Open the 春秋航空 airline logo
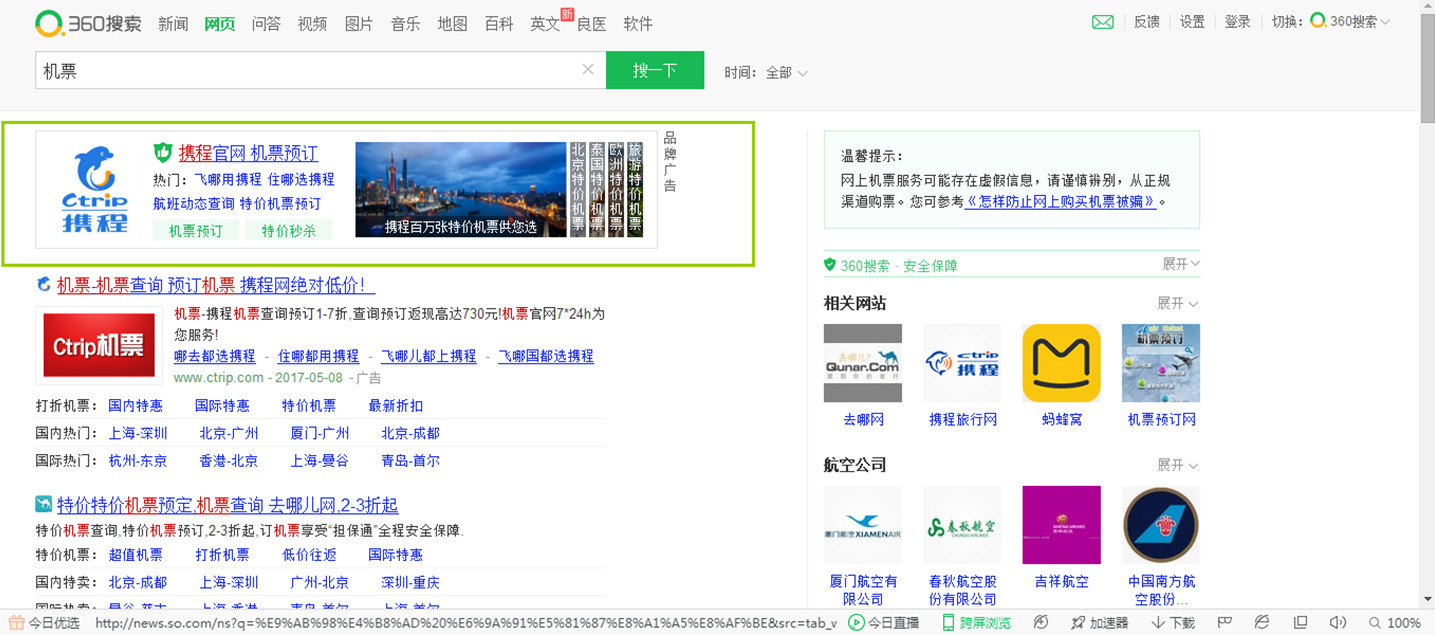 click(x=962, y=525)
